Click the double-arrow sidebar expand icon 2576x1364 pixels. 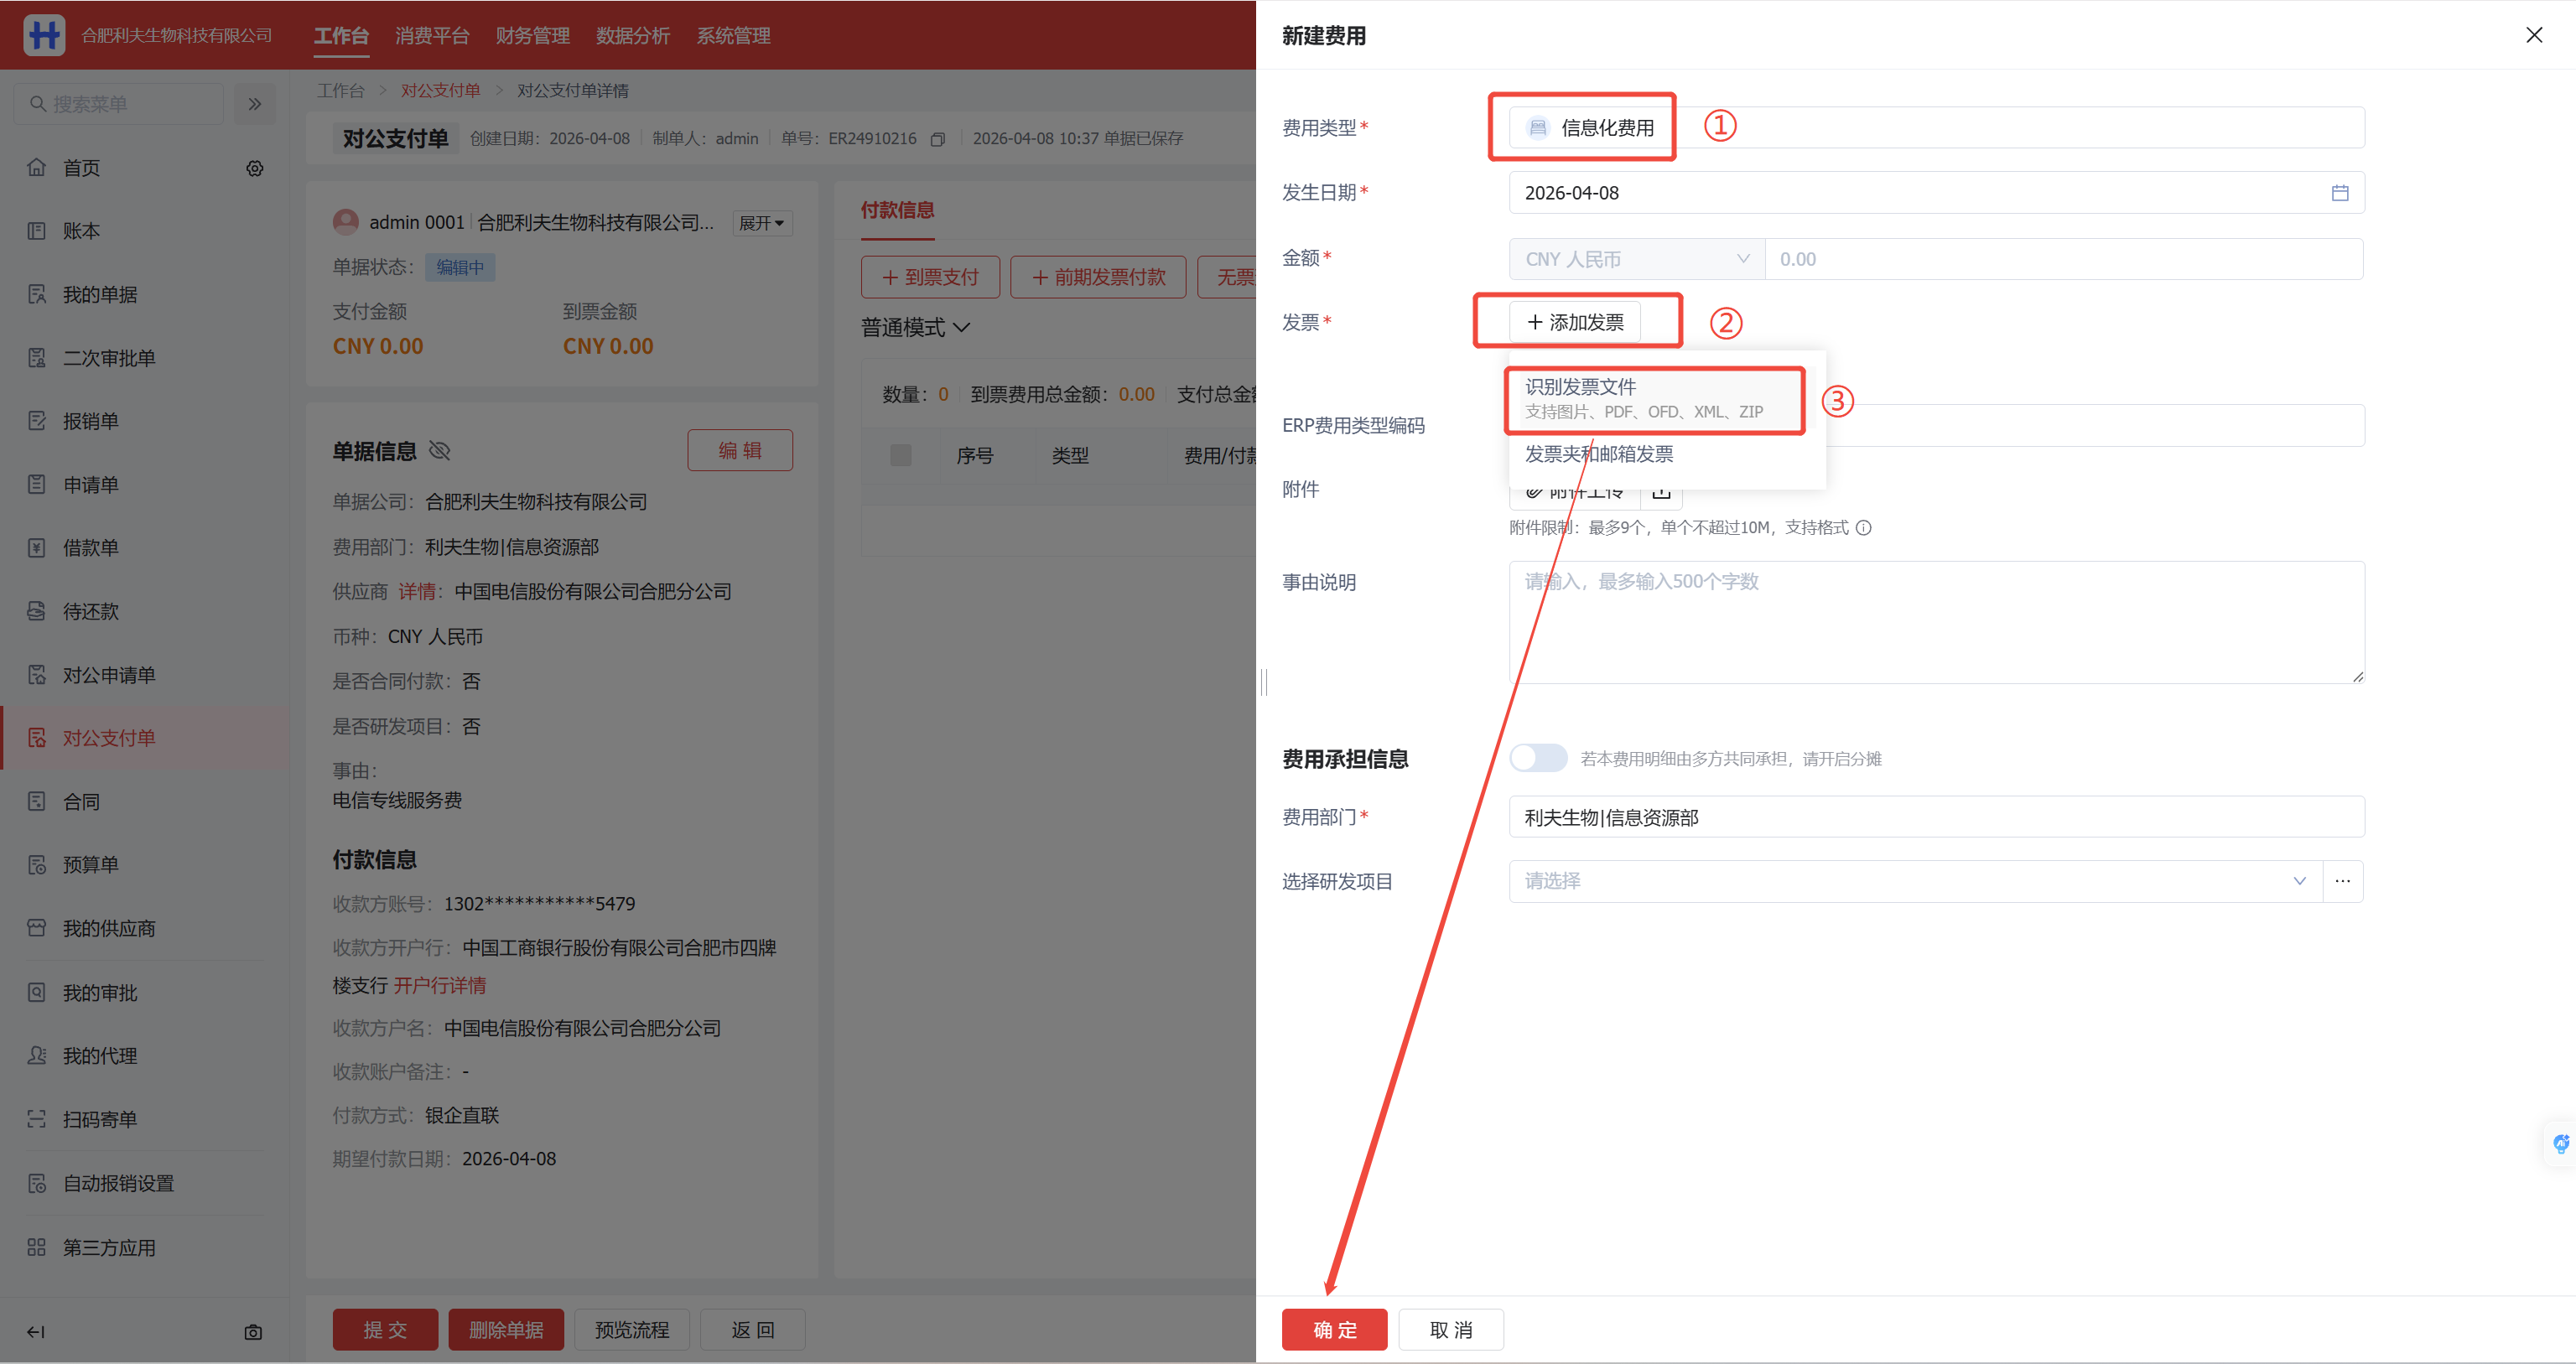coord(255,104)
